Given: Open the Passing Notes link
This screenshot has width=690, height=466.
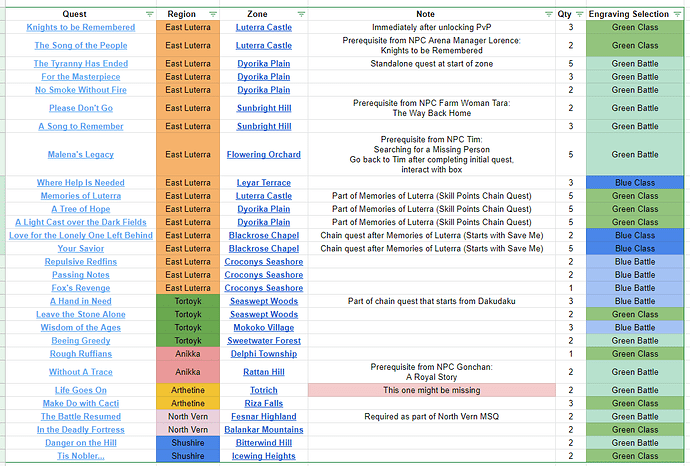Looking at the screenshot, I should 81,275.
